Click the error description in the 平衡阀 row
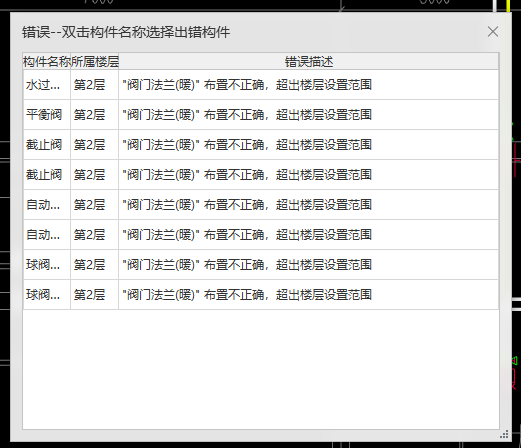This screenshot has height=448, width=521. point(309,115)
